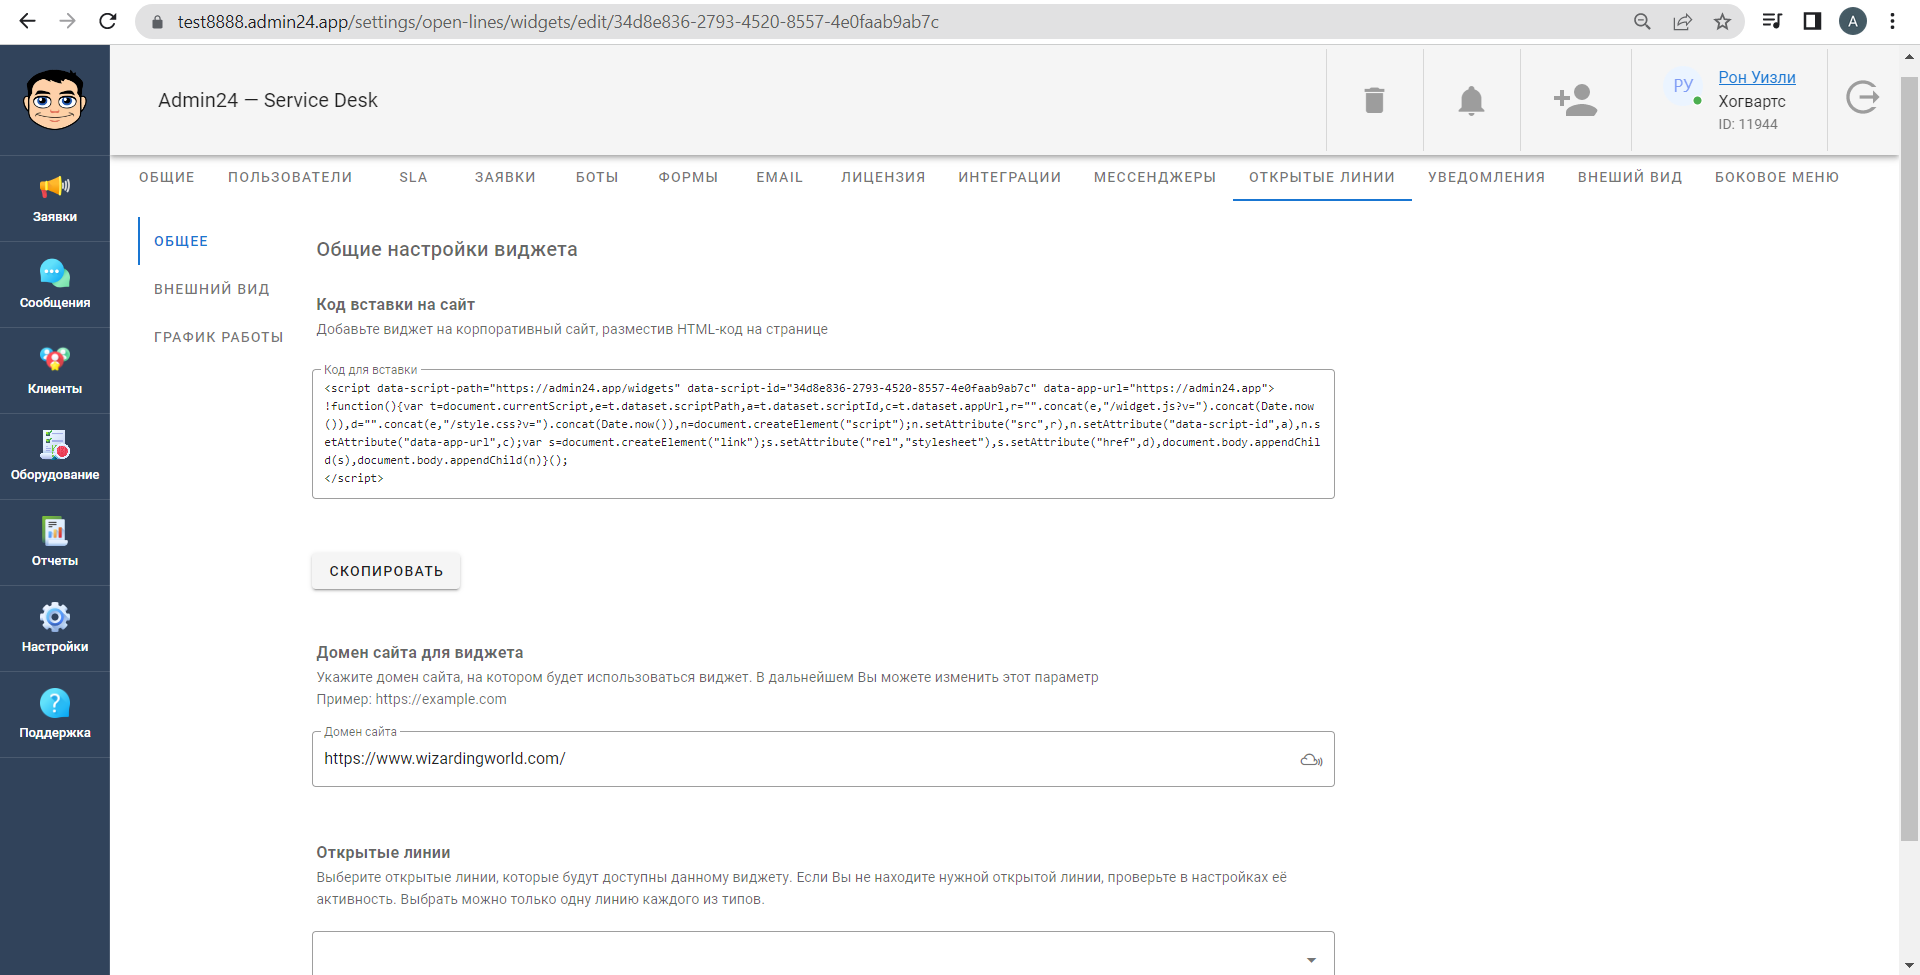Go back in browser history

tap(27, 21)
